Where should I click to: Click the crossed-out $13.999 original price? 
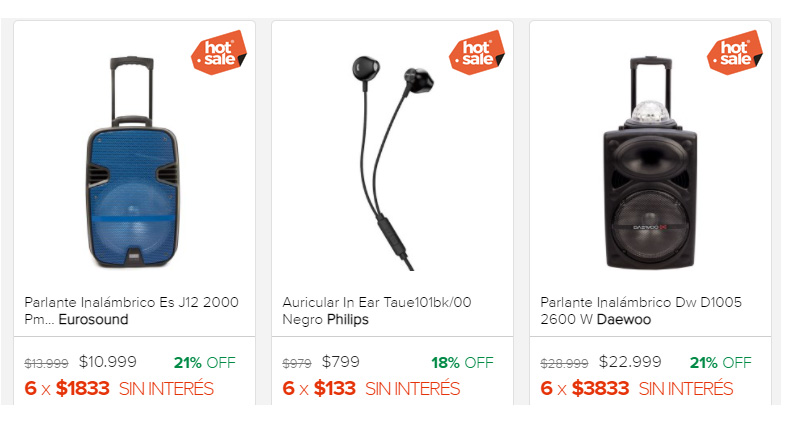click(x=47, y=363)
